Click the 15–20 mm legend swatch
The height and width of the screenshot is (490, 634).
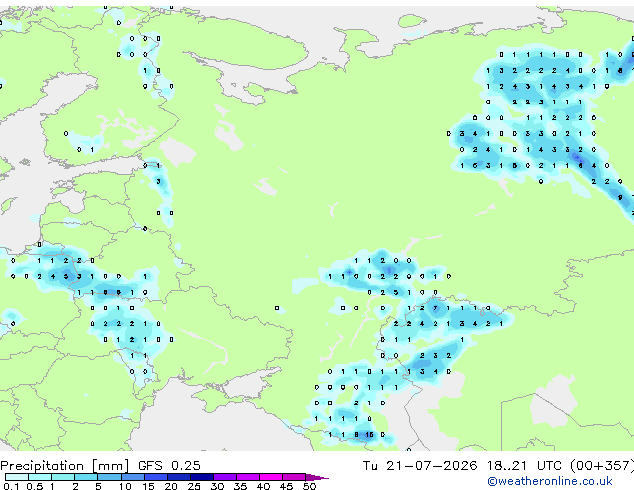[155, 477]
